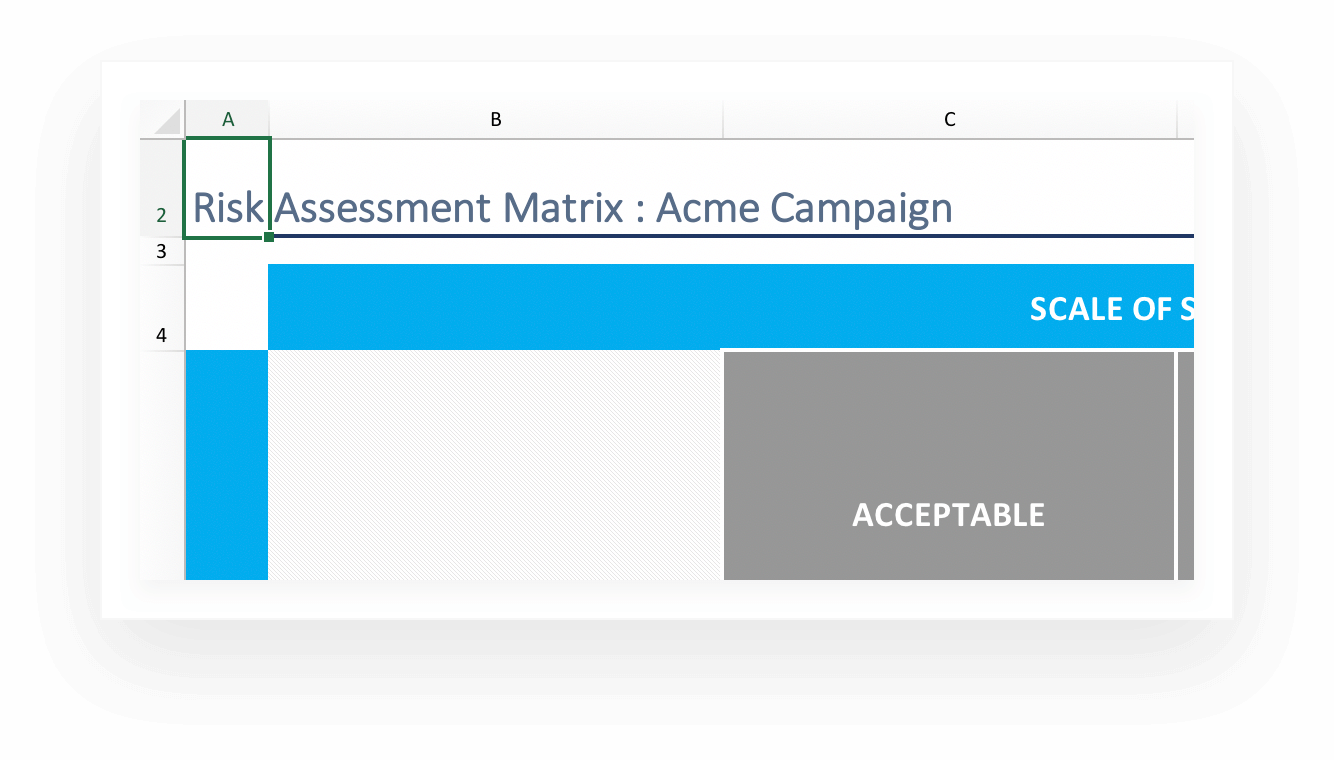Click the Select All triangle corner
This screenshot has width=1334, height=760.
pyautogui.click(x=162, y=117)
